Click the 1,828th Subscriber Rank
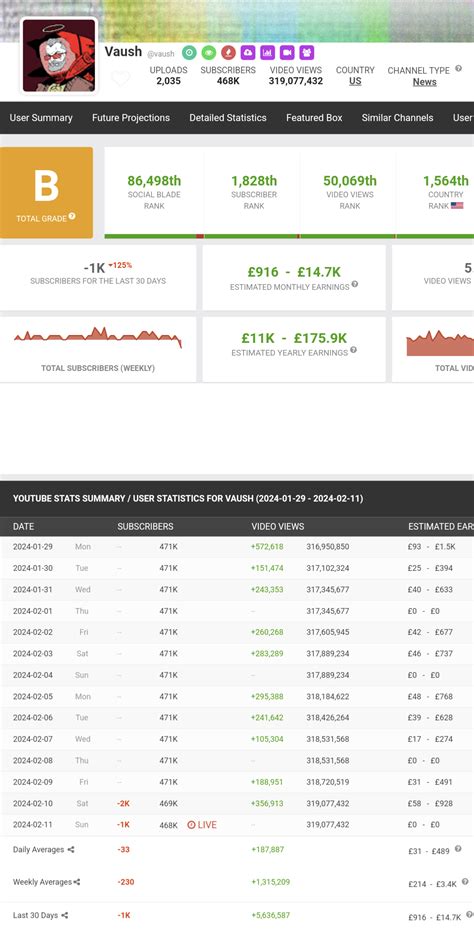The height and width of the screenshot is (930, 474). click(254, 180)
